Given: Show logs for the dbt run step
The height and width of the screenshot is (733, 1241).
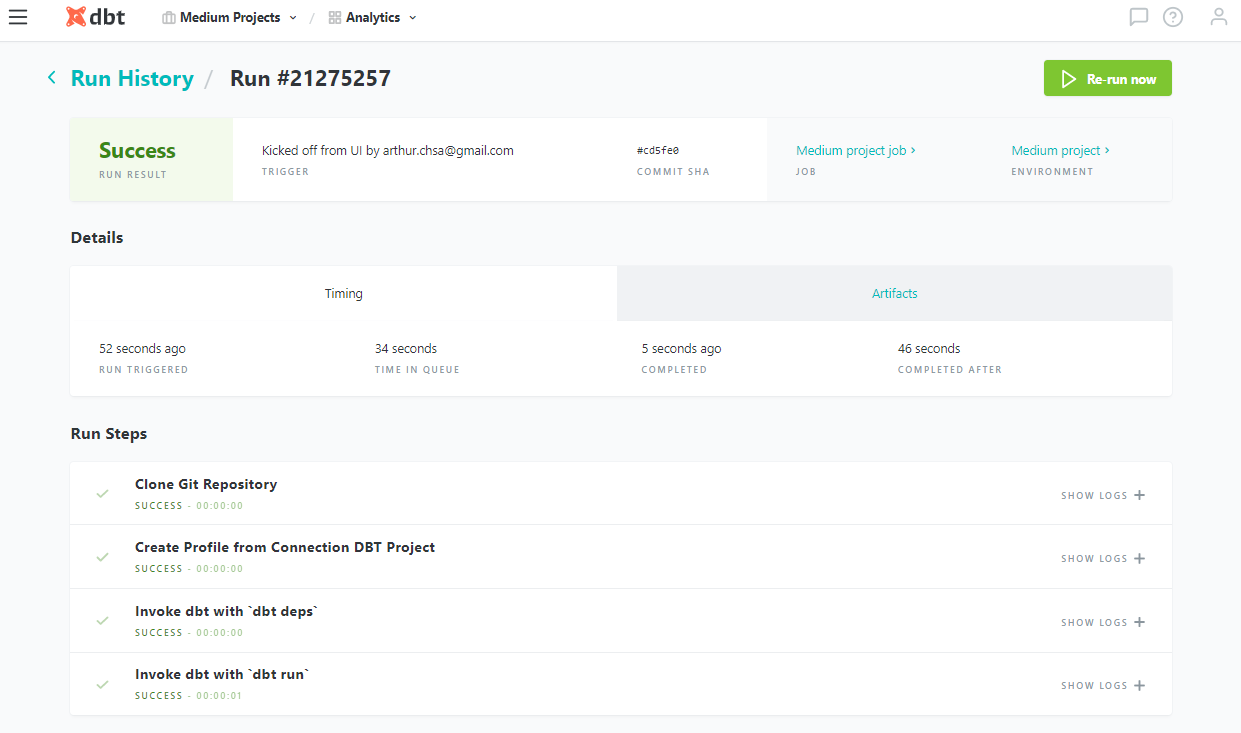Looking at the screenshot, I should 1103,685.
